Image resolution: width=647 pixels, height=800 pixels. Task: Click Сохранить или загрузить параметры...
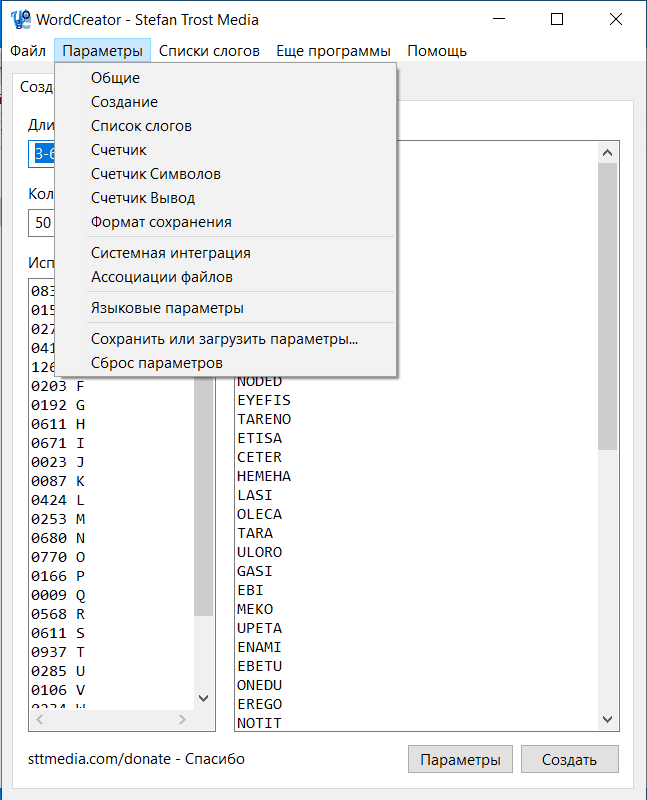[x=224, y=339]
